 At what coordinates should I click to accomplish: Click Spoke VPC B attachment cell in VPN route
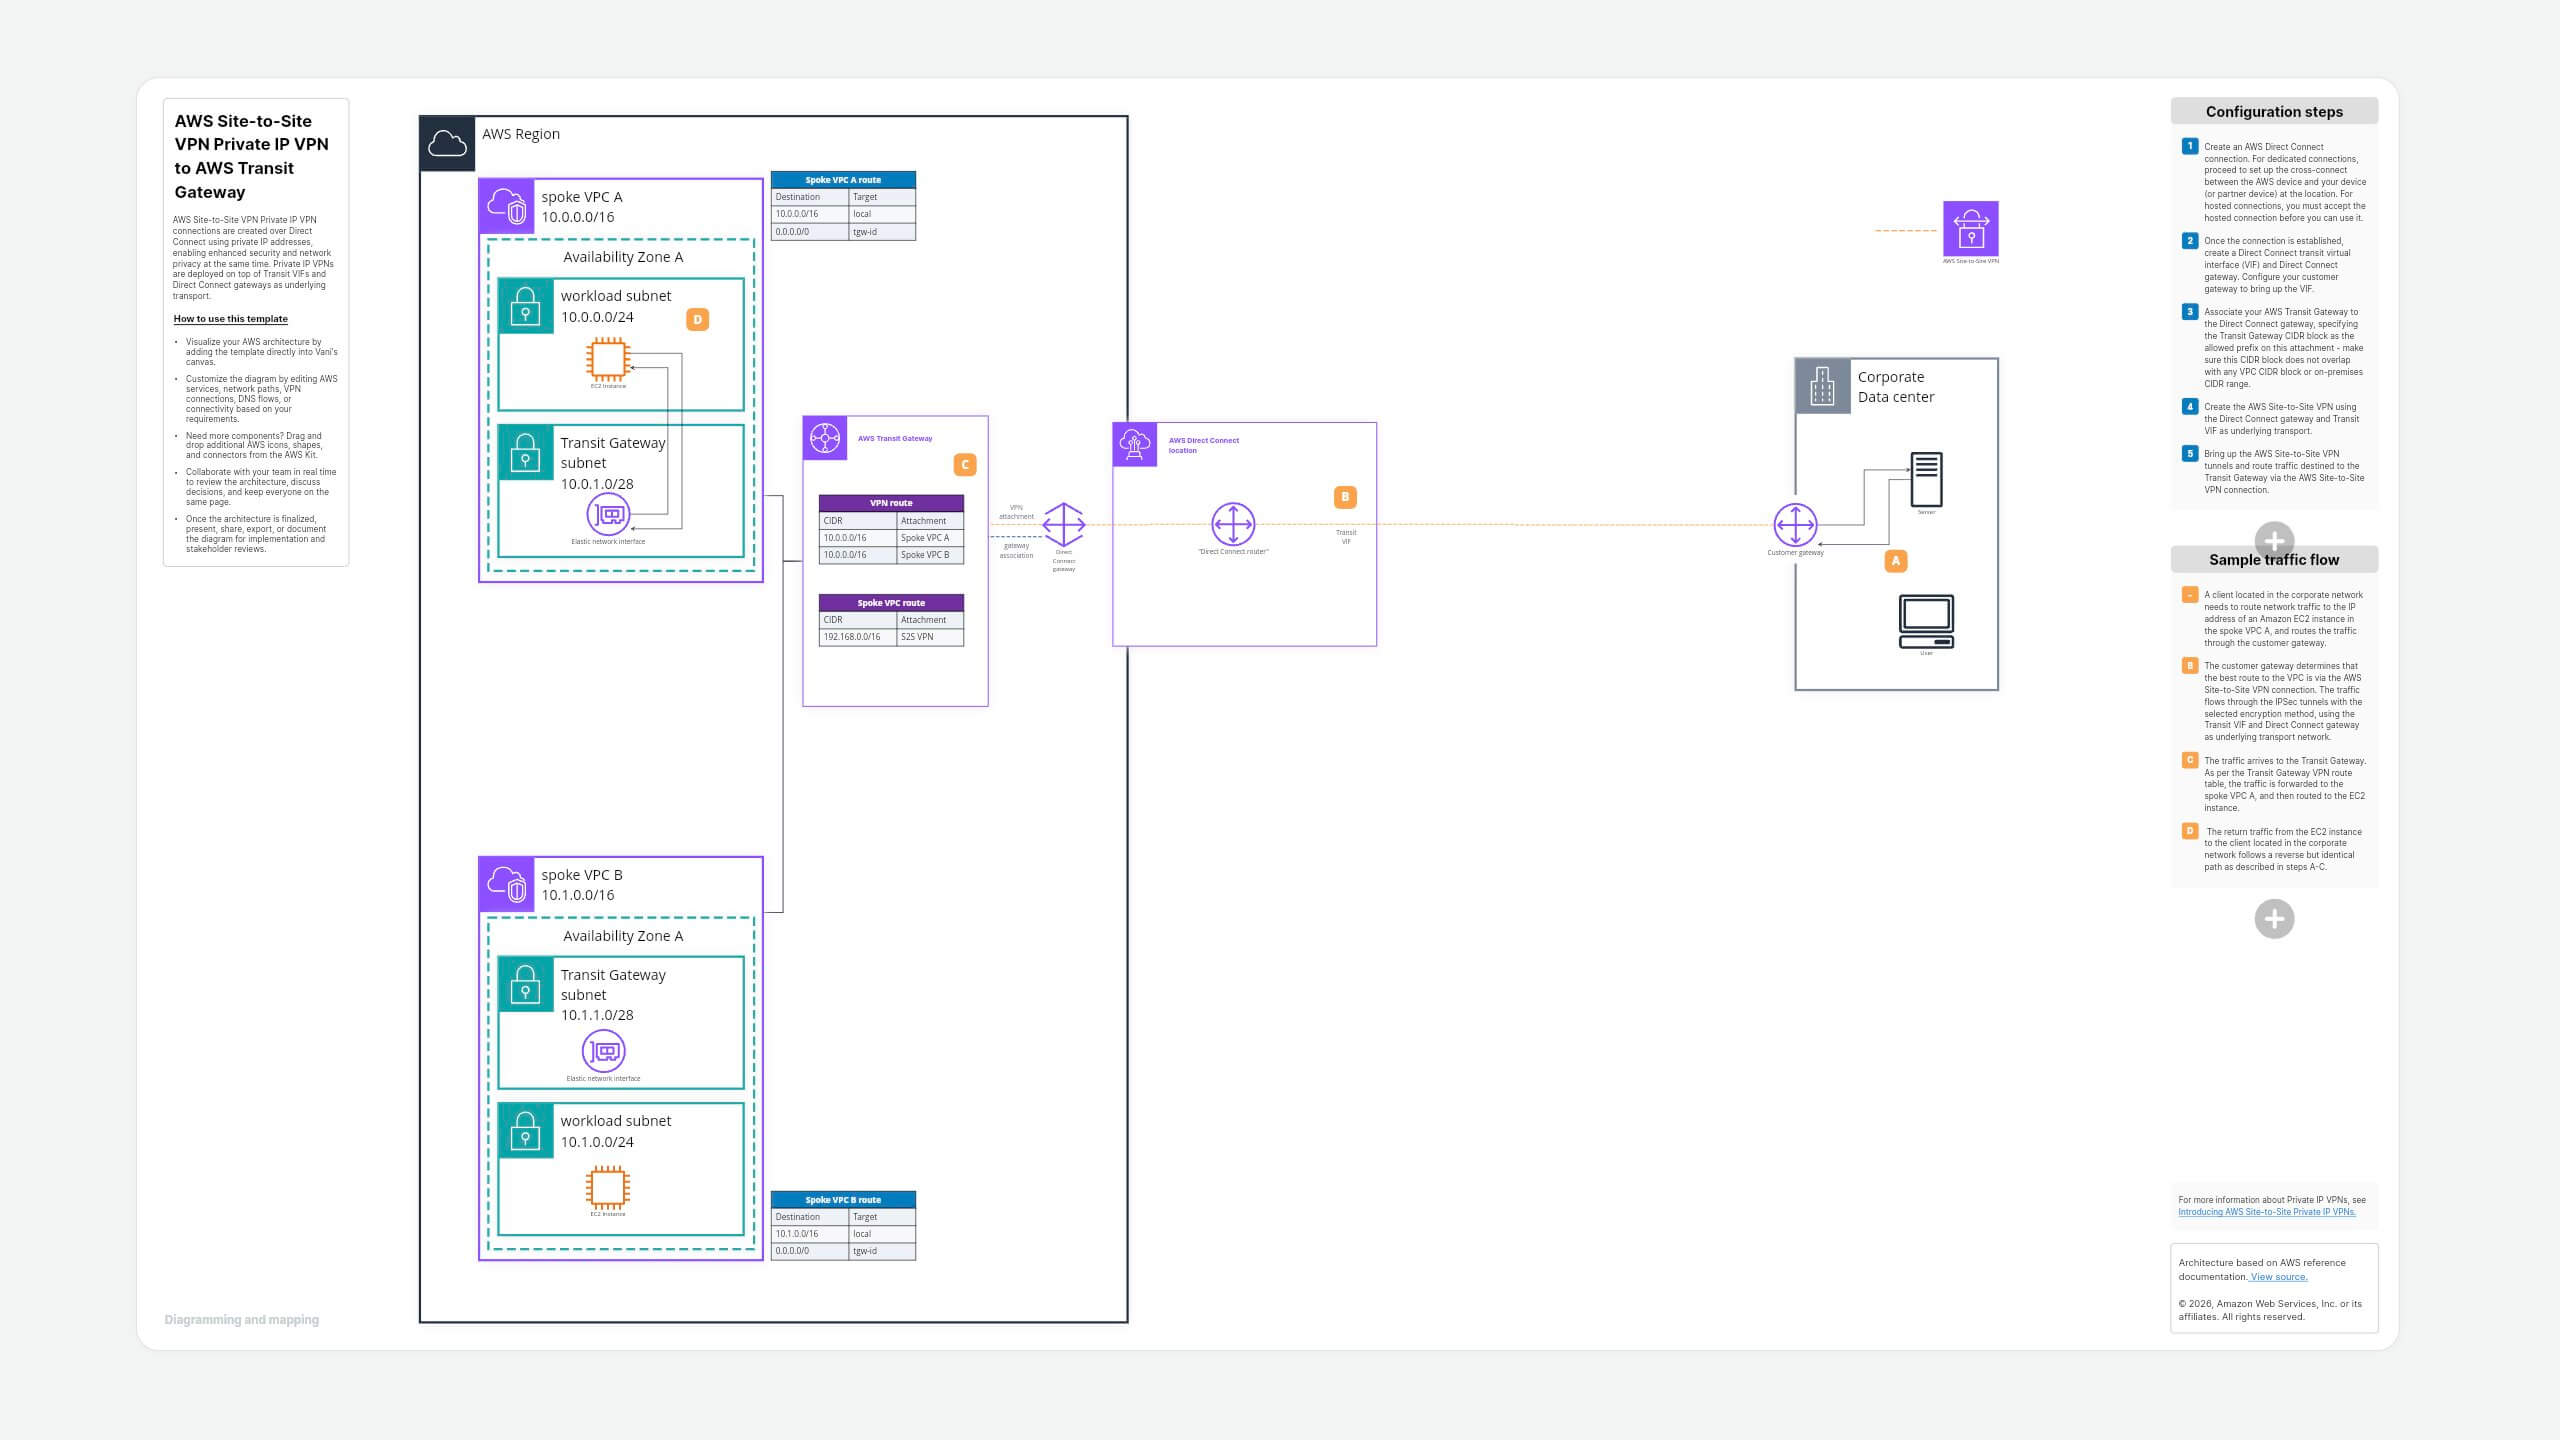pyautogui.click(x=930, y=555)
